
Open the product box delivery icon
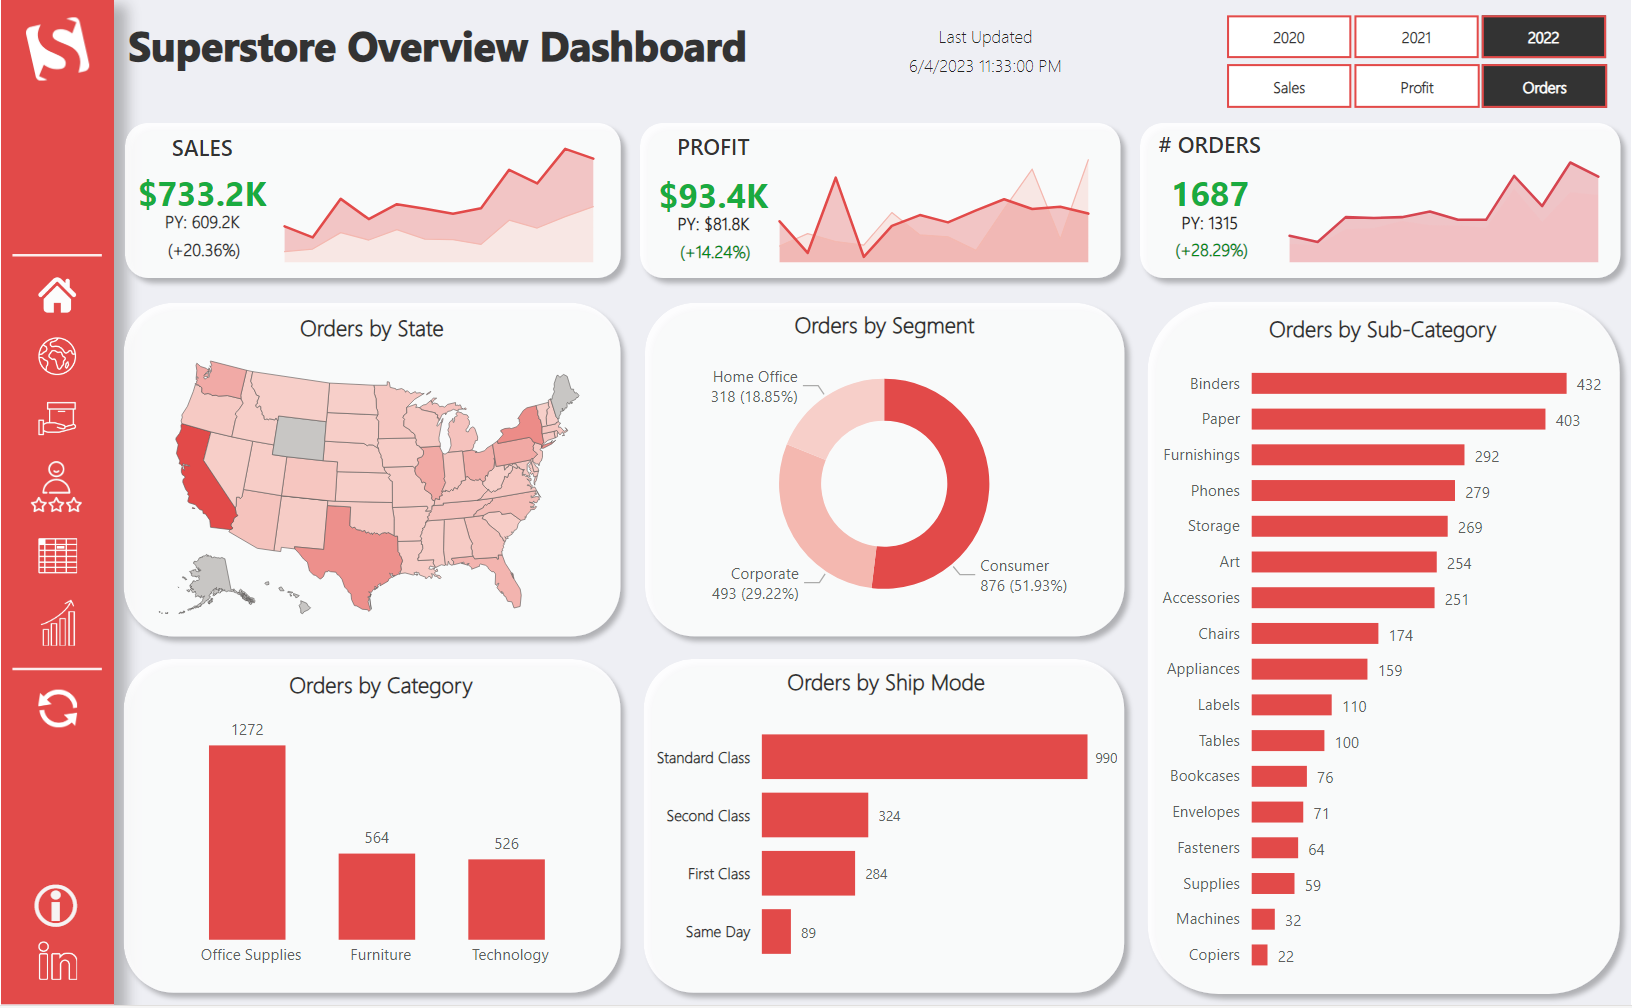(57, 418)
